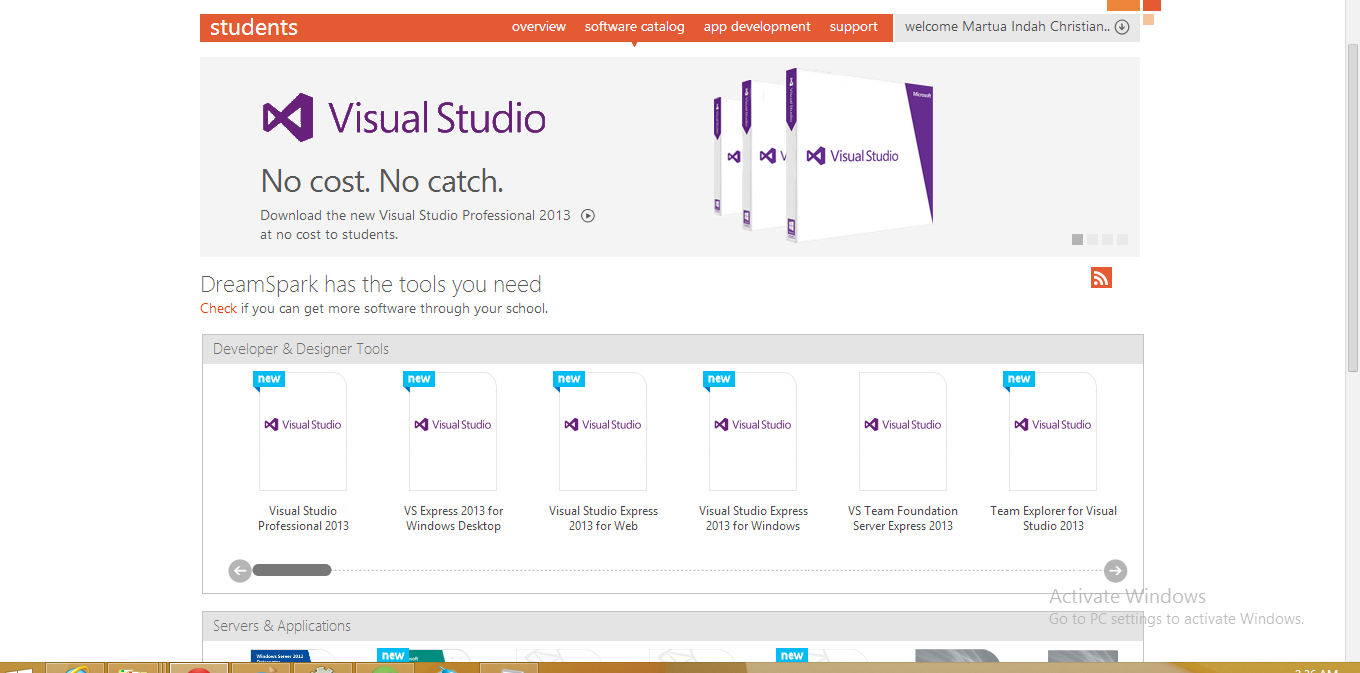Select the fourth banner slide indicator

tap(1122, 240)
